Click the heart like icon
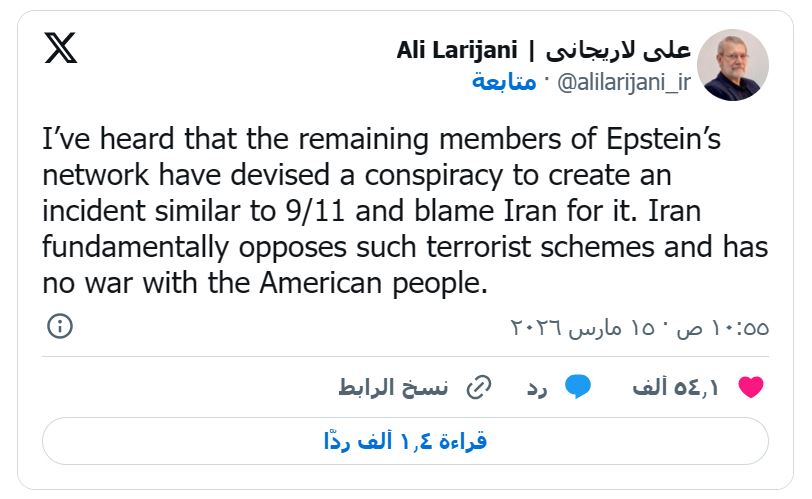Image resolution: width=812 pixels, height=499 pixels. pyautogui.click(x=750, y=388)
